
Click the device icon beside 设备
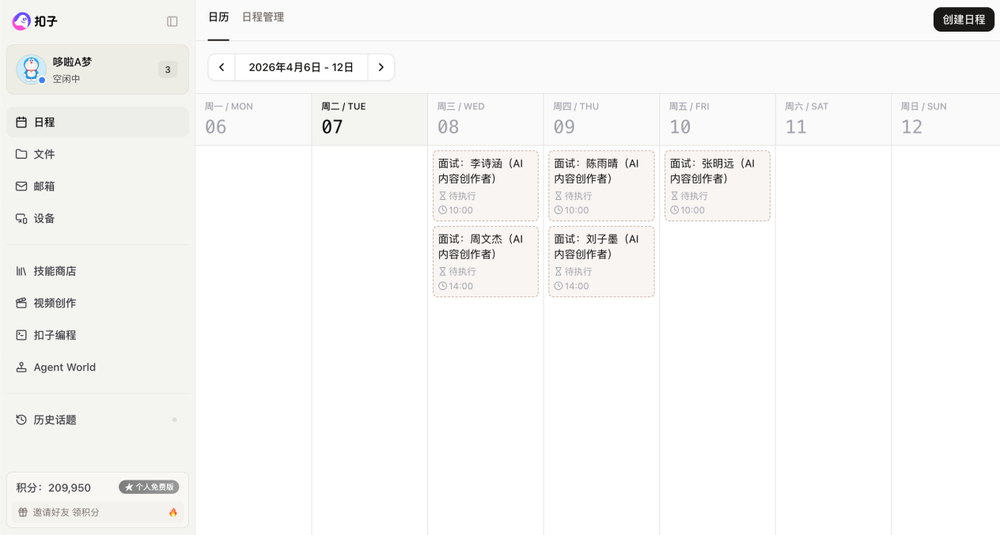point(21,218)
